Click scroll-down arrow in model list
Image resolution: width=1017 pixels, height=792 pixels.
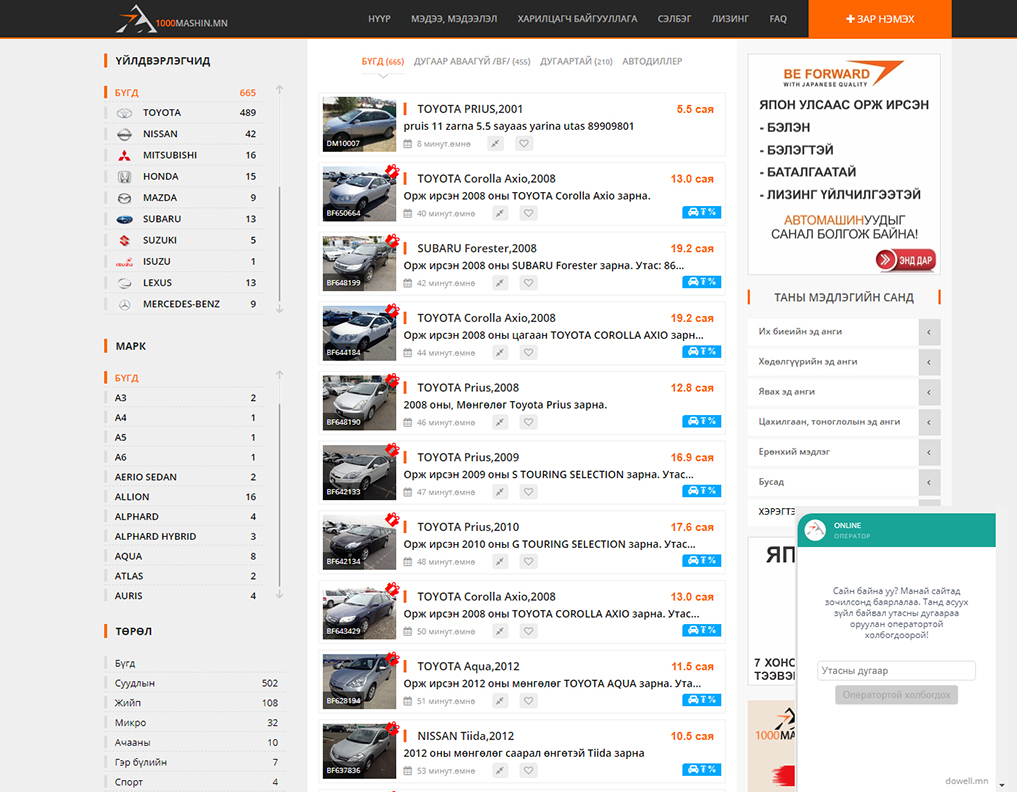point(280,594)
